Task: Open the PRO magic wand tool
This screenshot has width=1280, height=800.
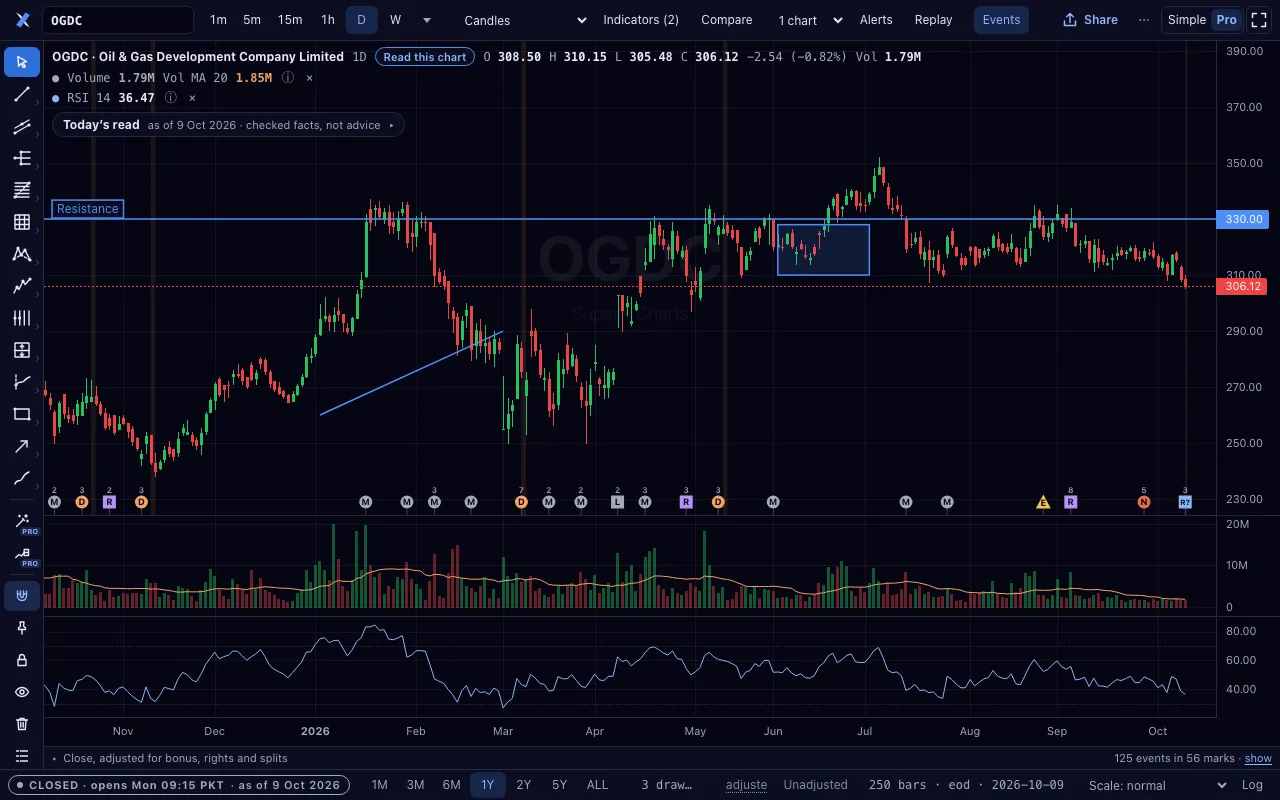Action: click(22, 522)
